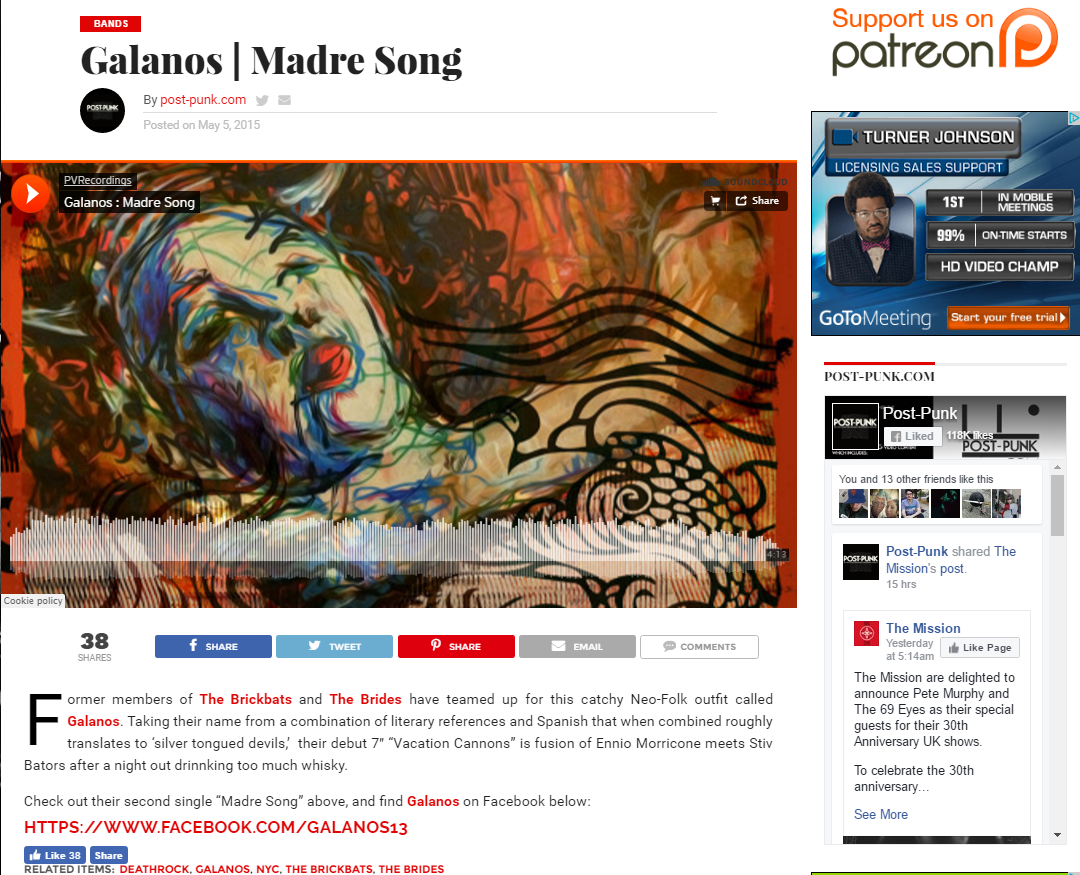This screenshot has width=1080, height=875.
Task: Click the author's email envelope icon
Action: (284, 101)
